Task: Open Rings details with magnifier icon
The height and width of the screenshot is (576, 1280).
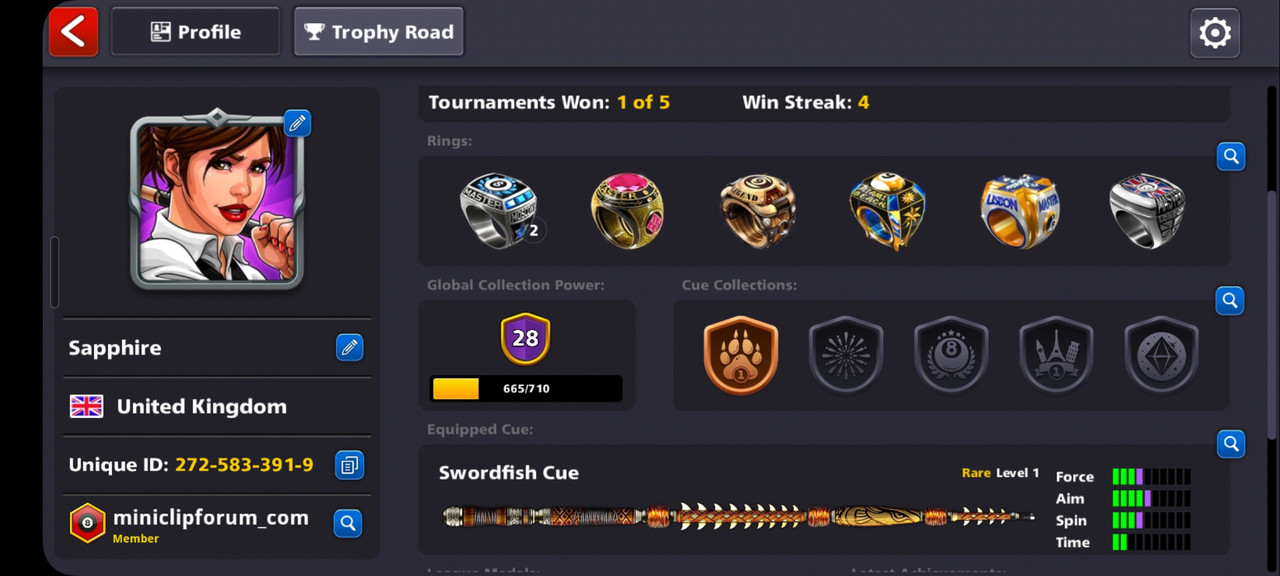Action: 1231,156
